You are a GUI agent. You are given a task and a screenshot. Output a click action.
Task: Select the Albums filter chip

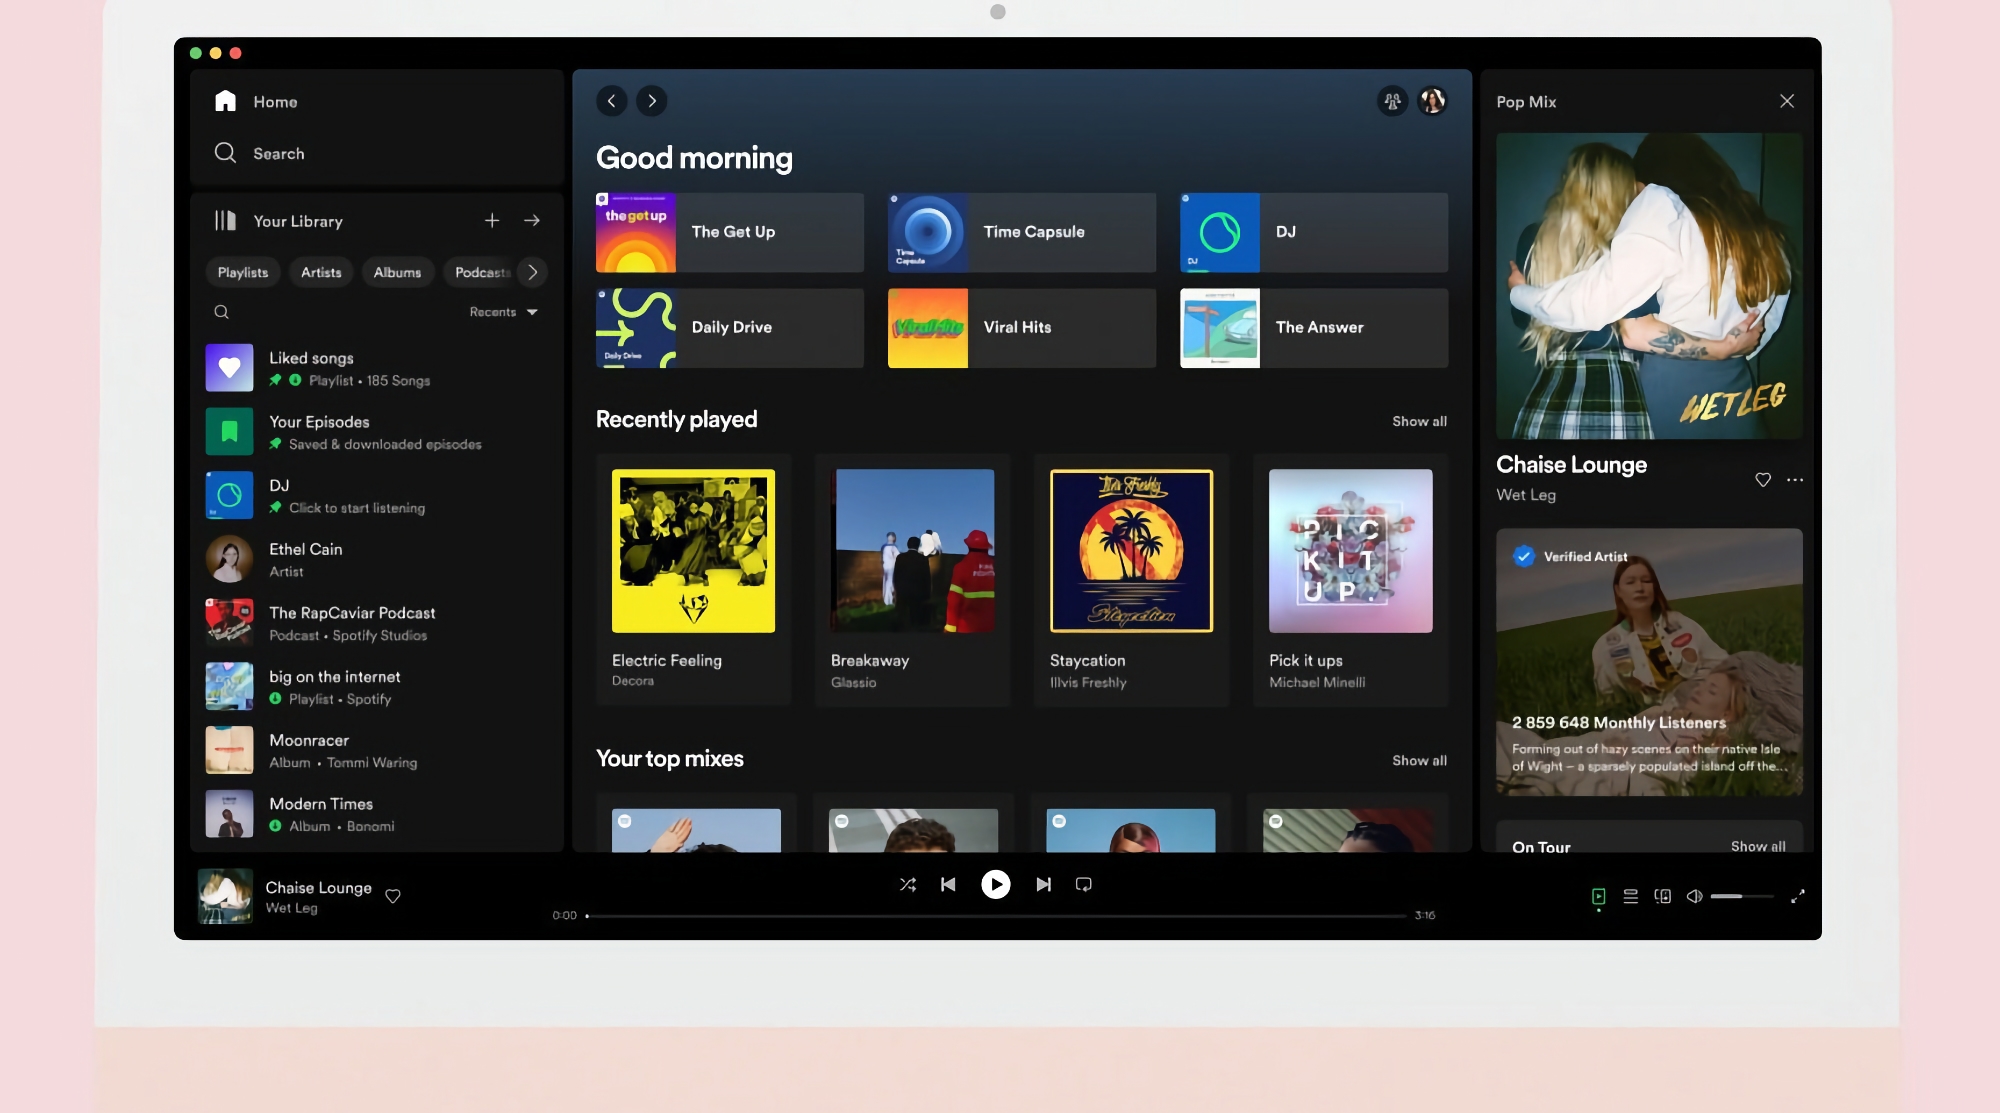point(397,272)
